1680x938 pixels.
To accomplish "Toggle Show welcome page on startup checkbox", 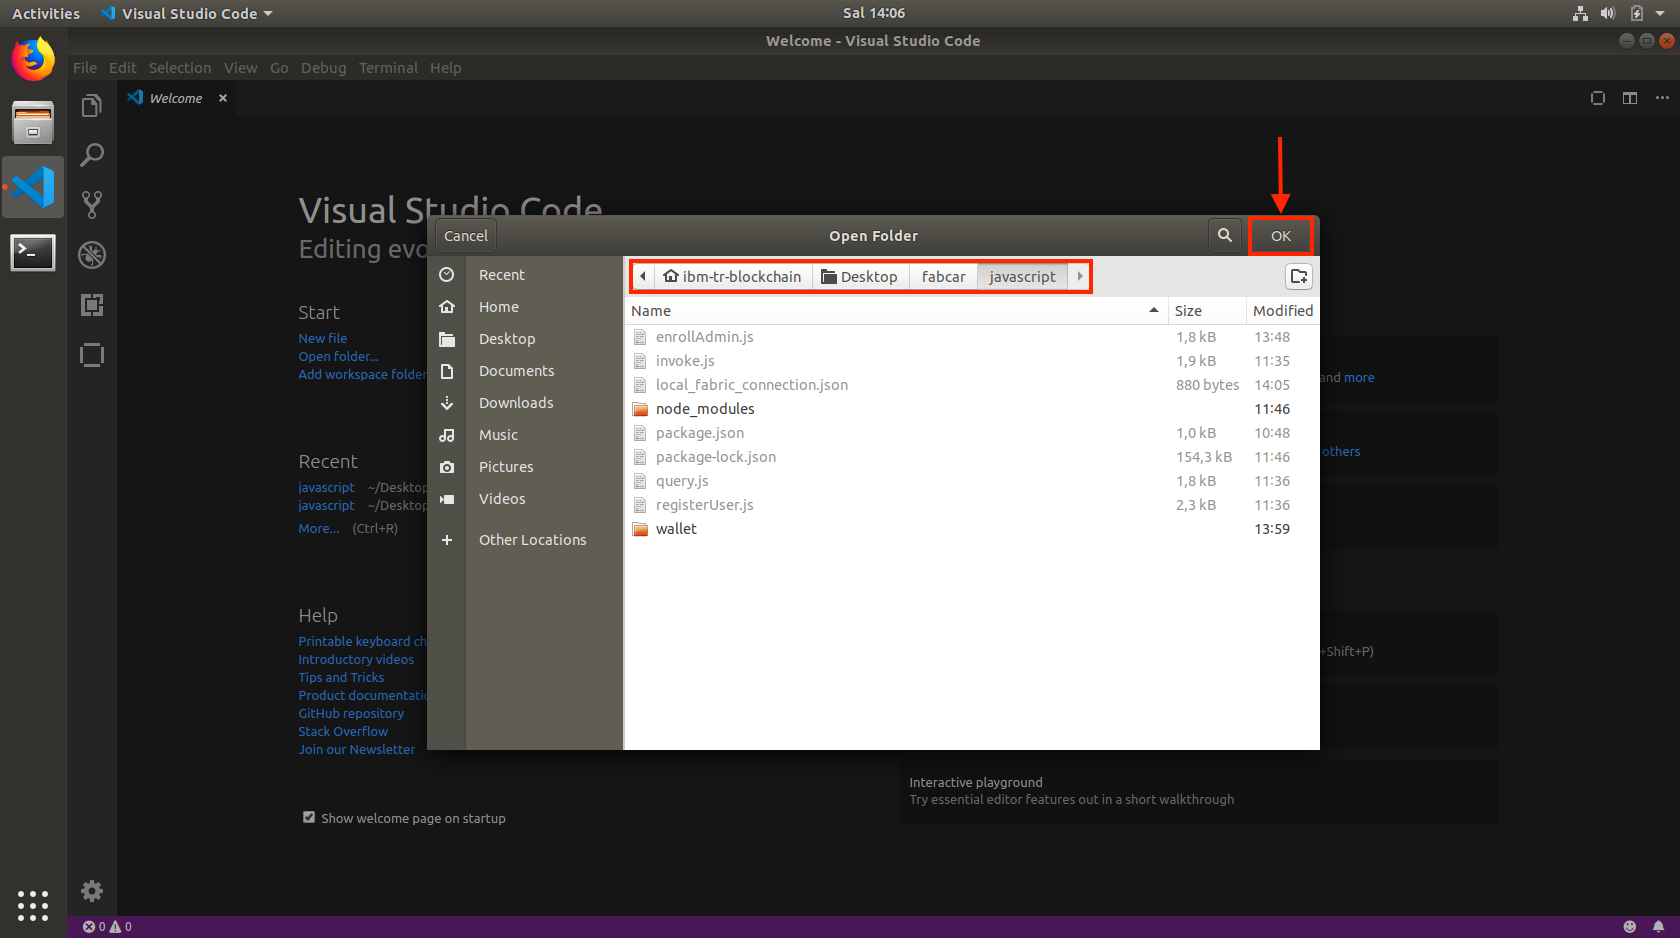I will [x=309, y=817].
